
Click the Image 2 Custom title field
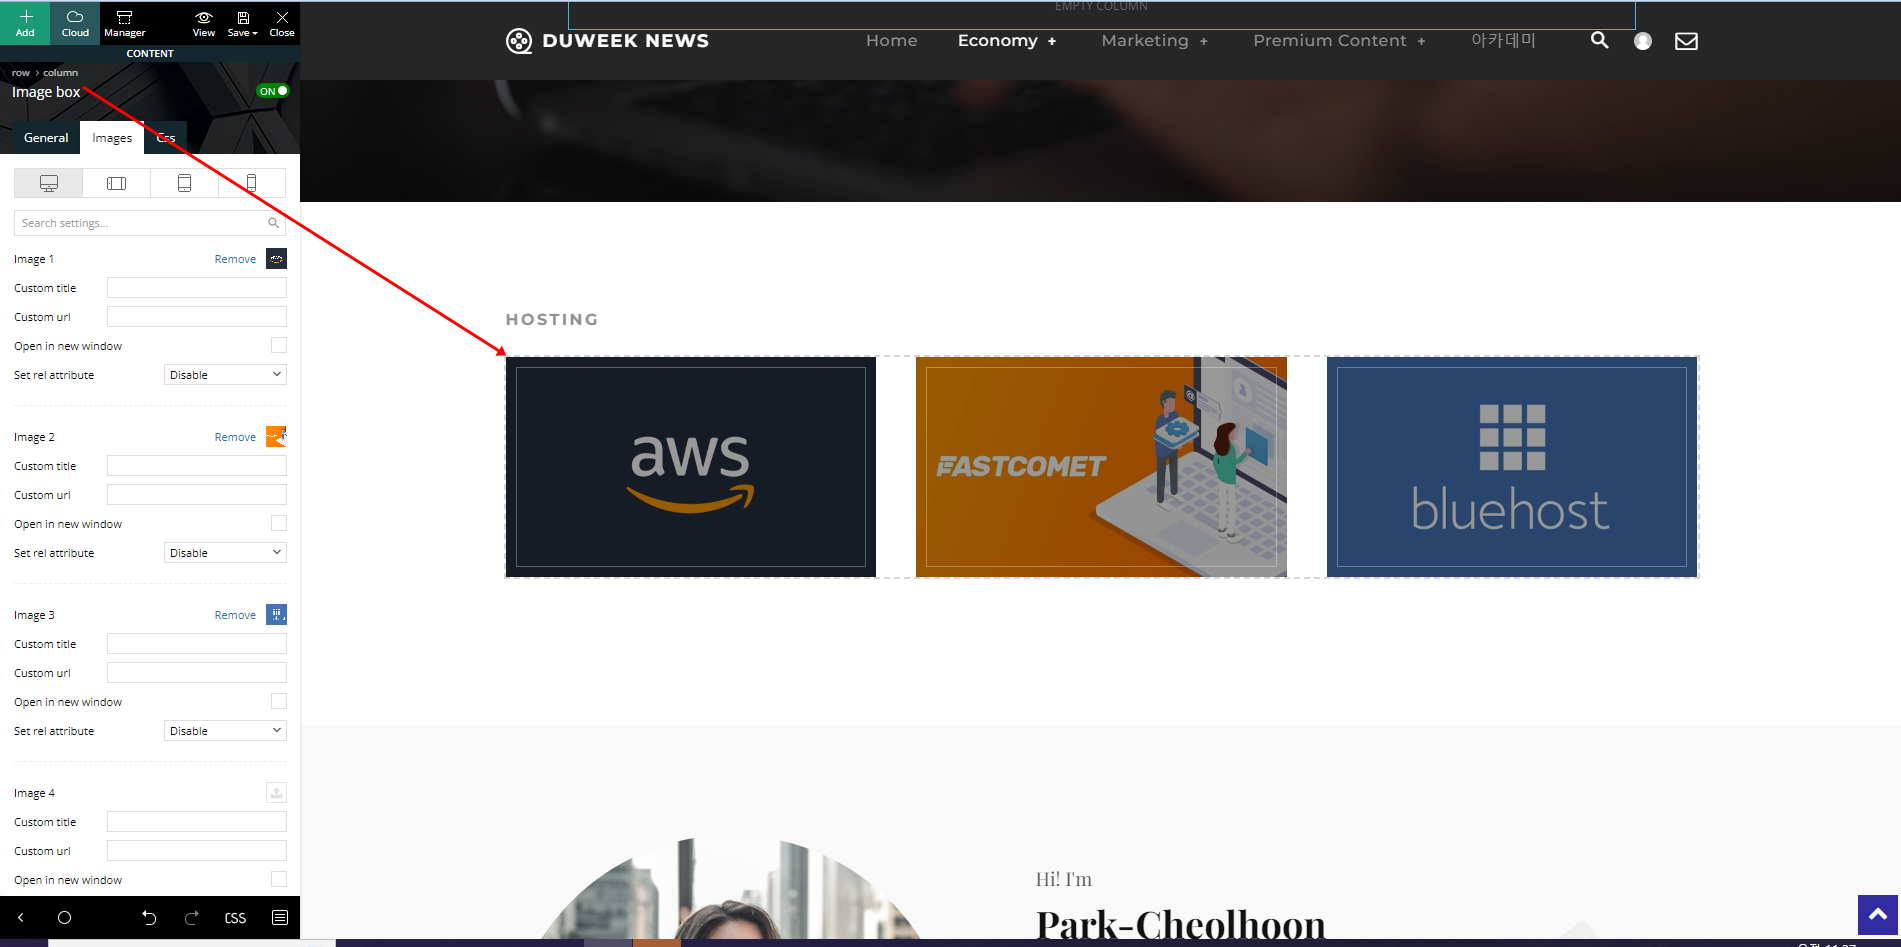click(197, 466)
